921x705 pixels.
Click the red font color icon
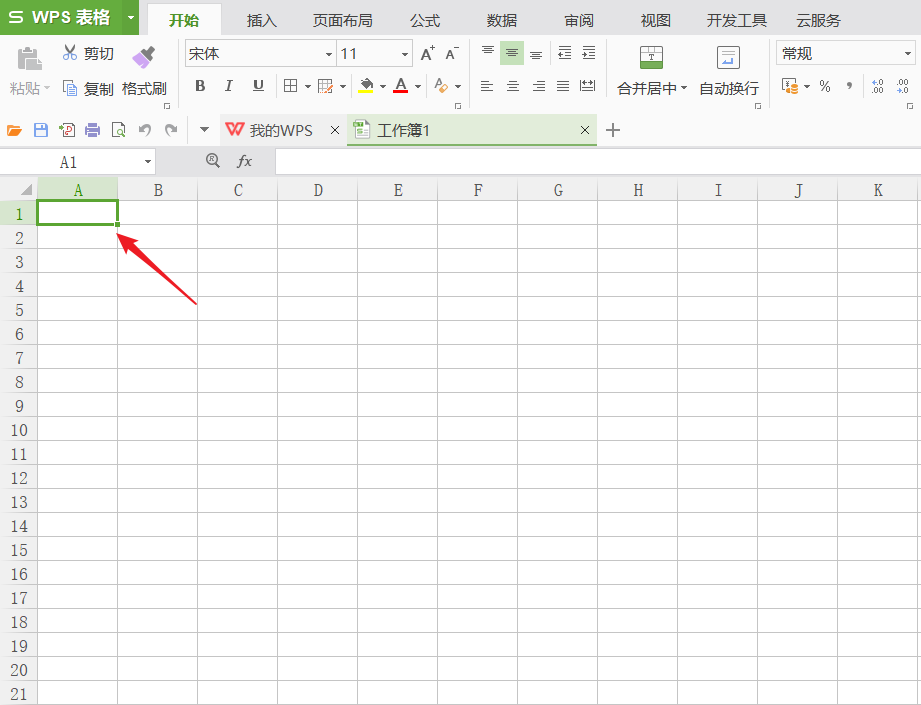[x=401, y=86]
